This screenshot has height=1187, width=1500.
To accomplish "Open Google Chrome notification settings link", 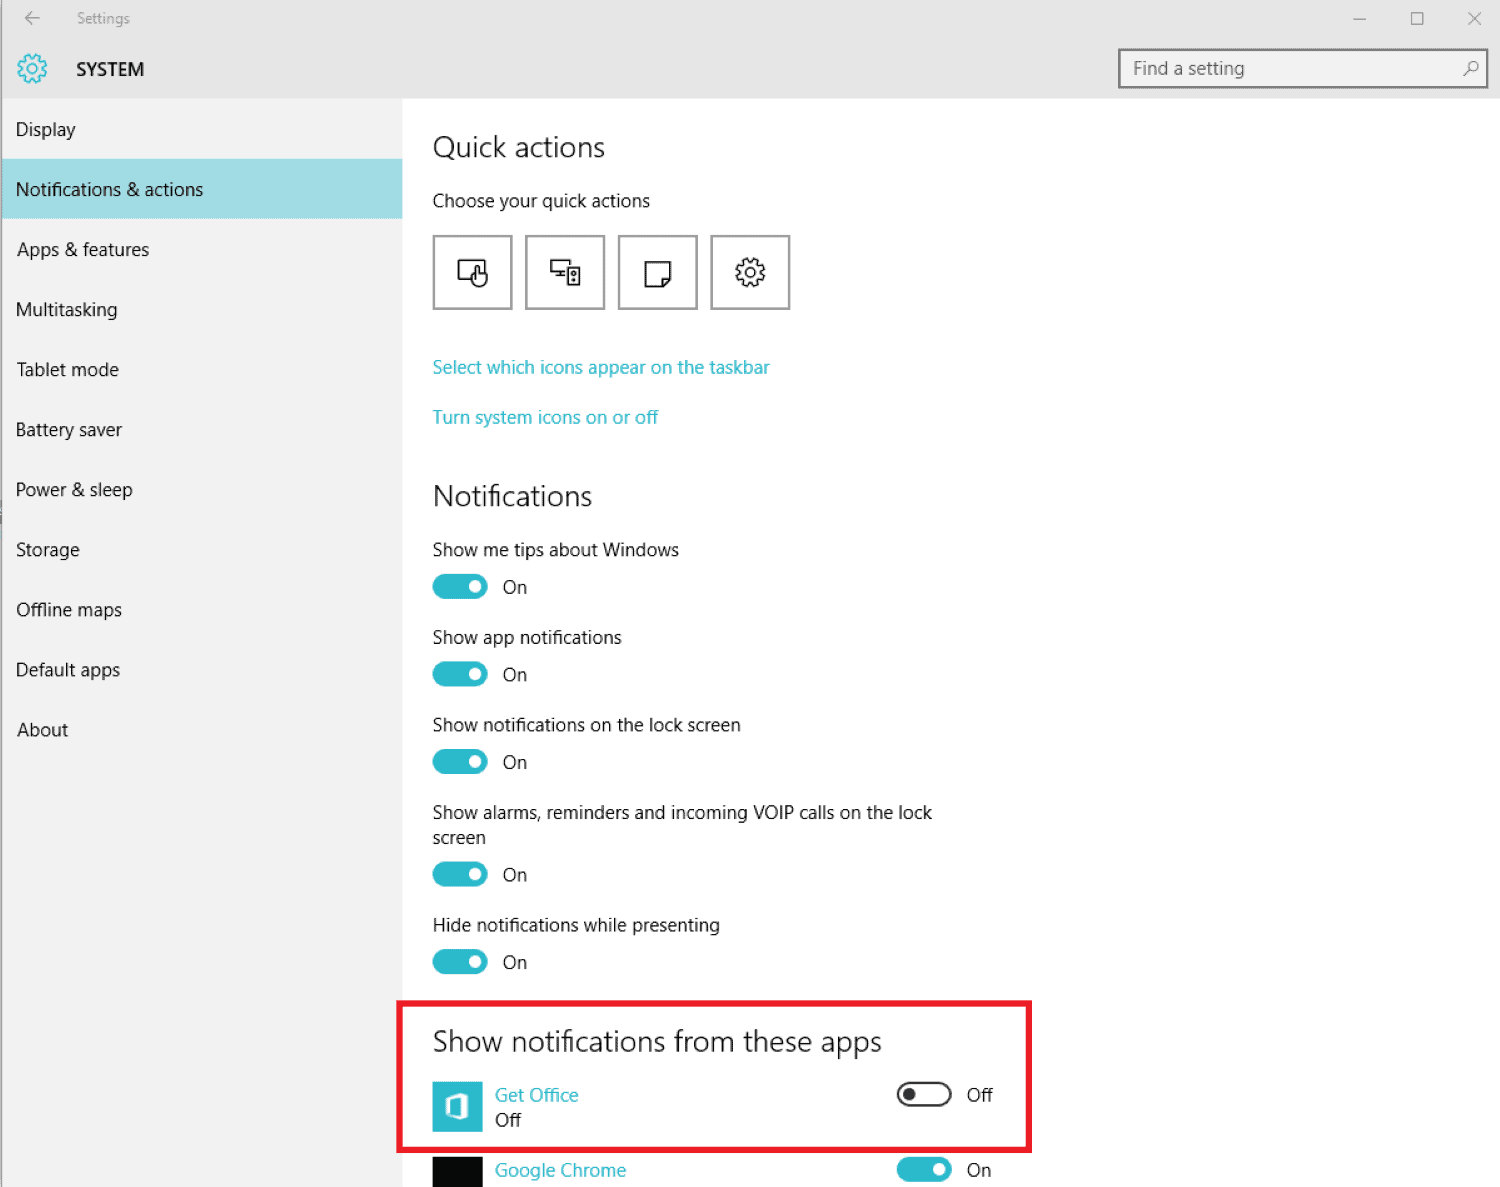I will point(560,1170).
